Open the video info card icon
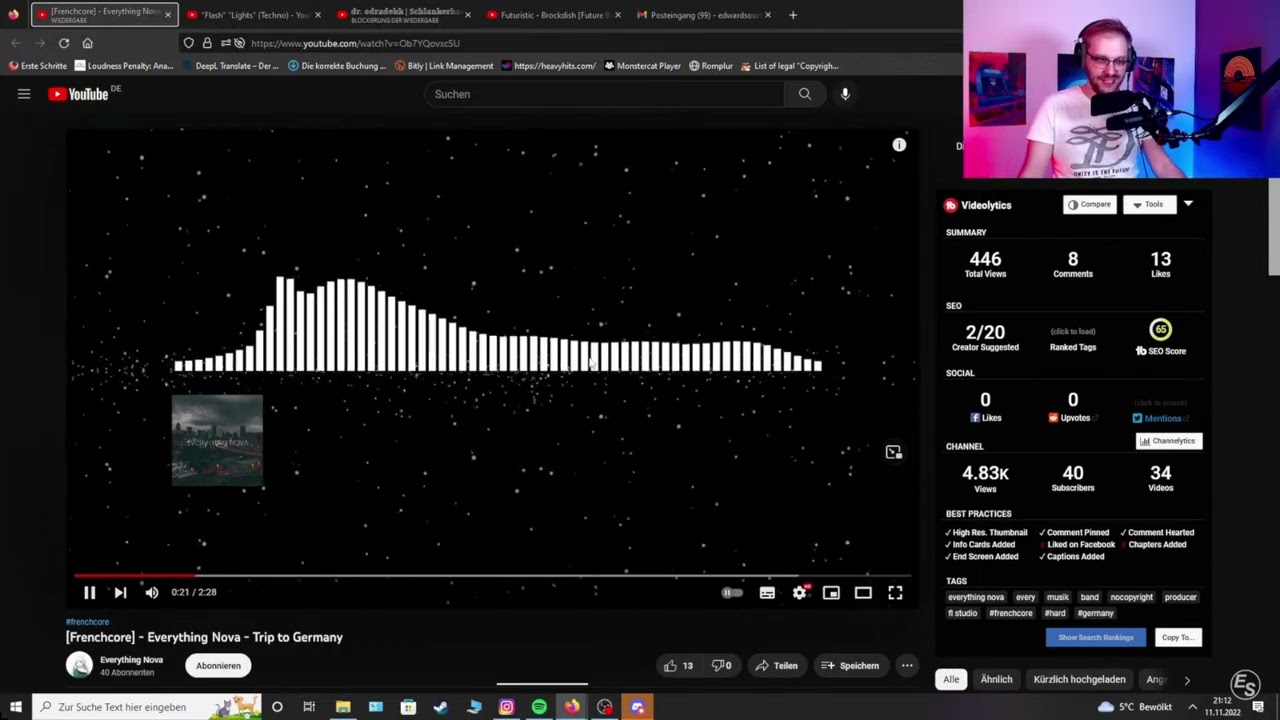1280x720 pixels. point(899,145)
